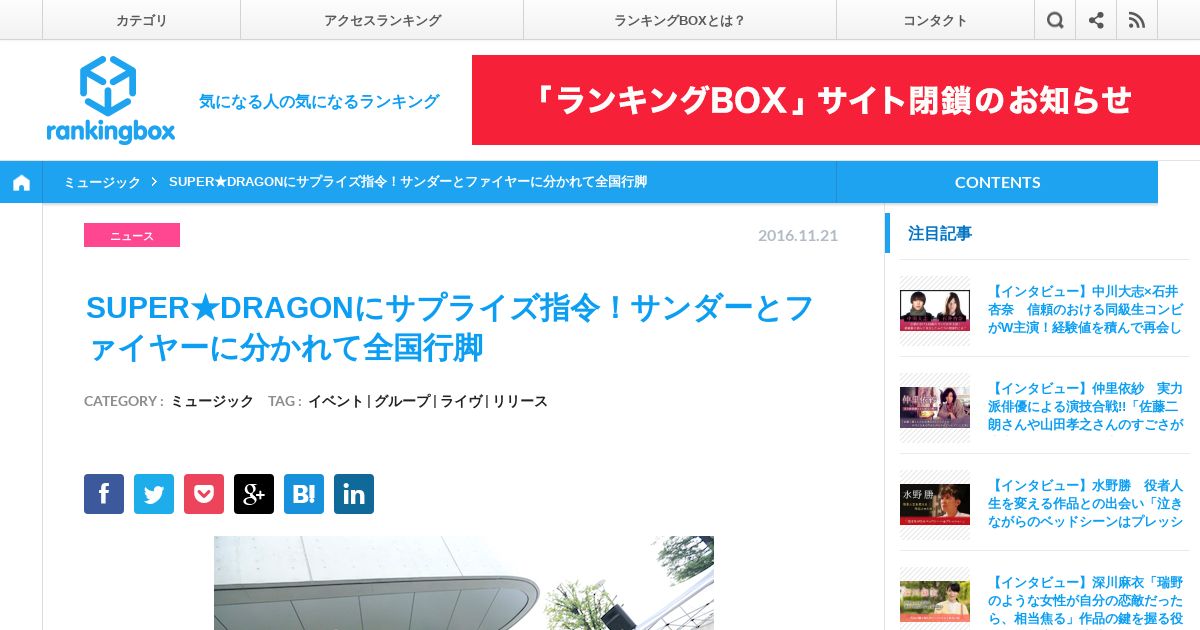This screenshot has height=630, width=1200.
Task: Open the RSS feed icon
Action: pyautogui.click(x=1137, y=20)
